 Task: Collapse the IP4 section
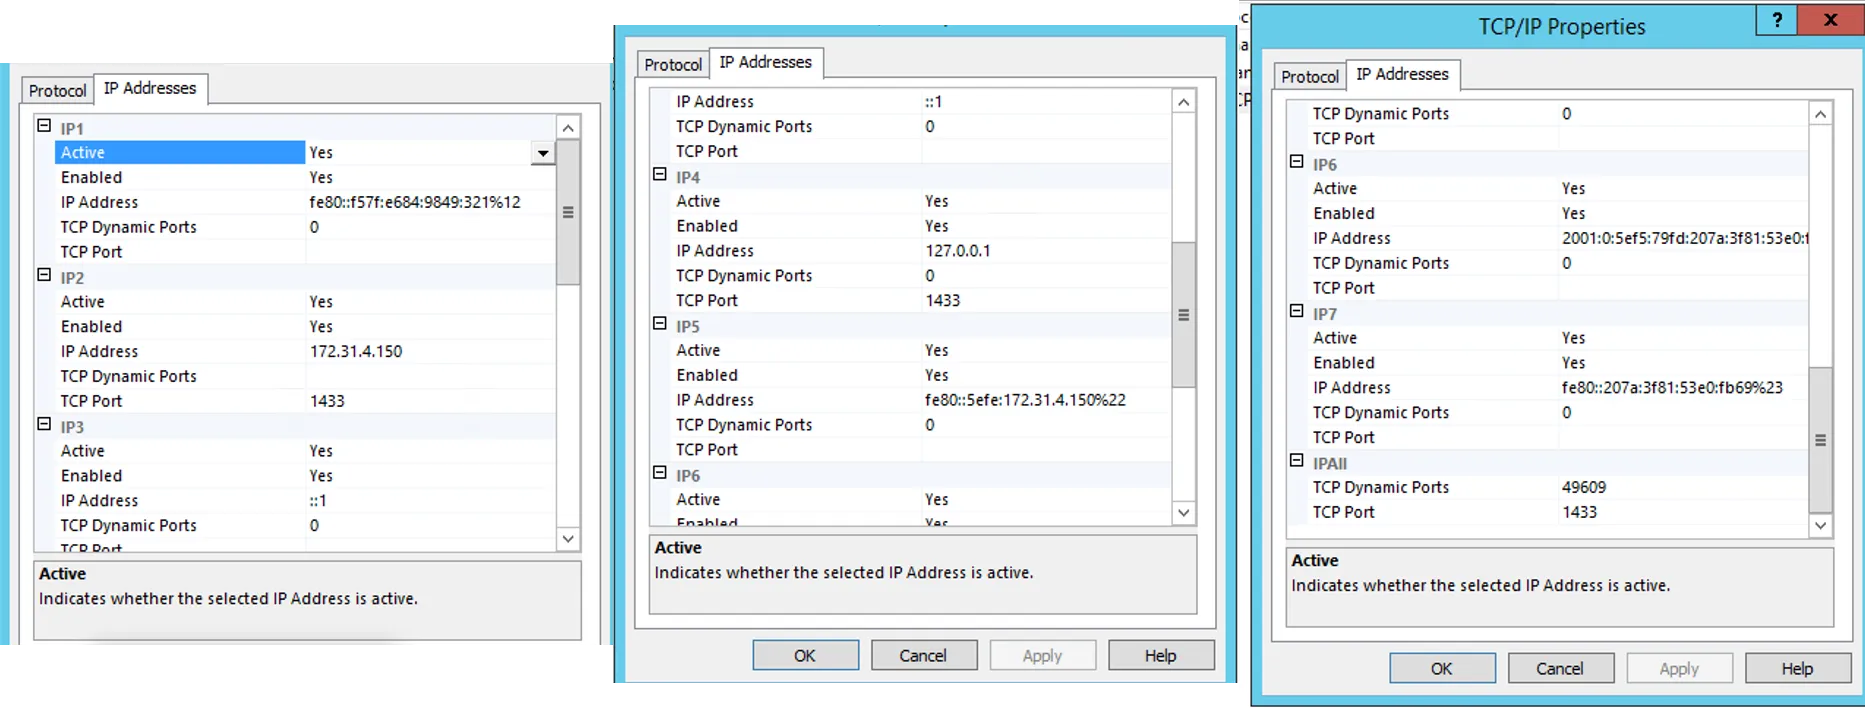pos(660,174)
